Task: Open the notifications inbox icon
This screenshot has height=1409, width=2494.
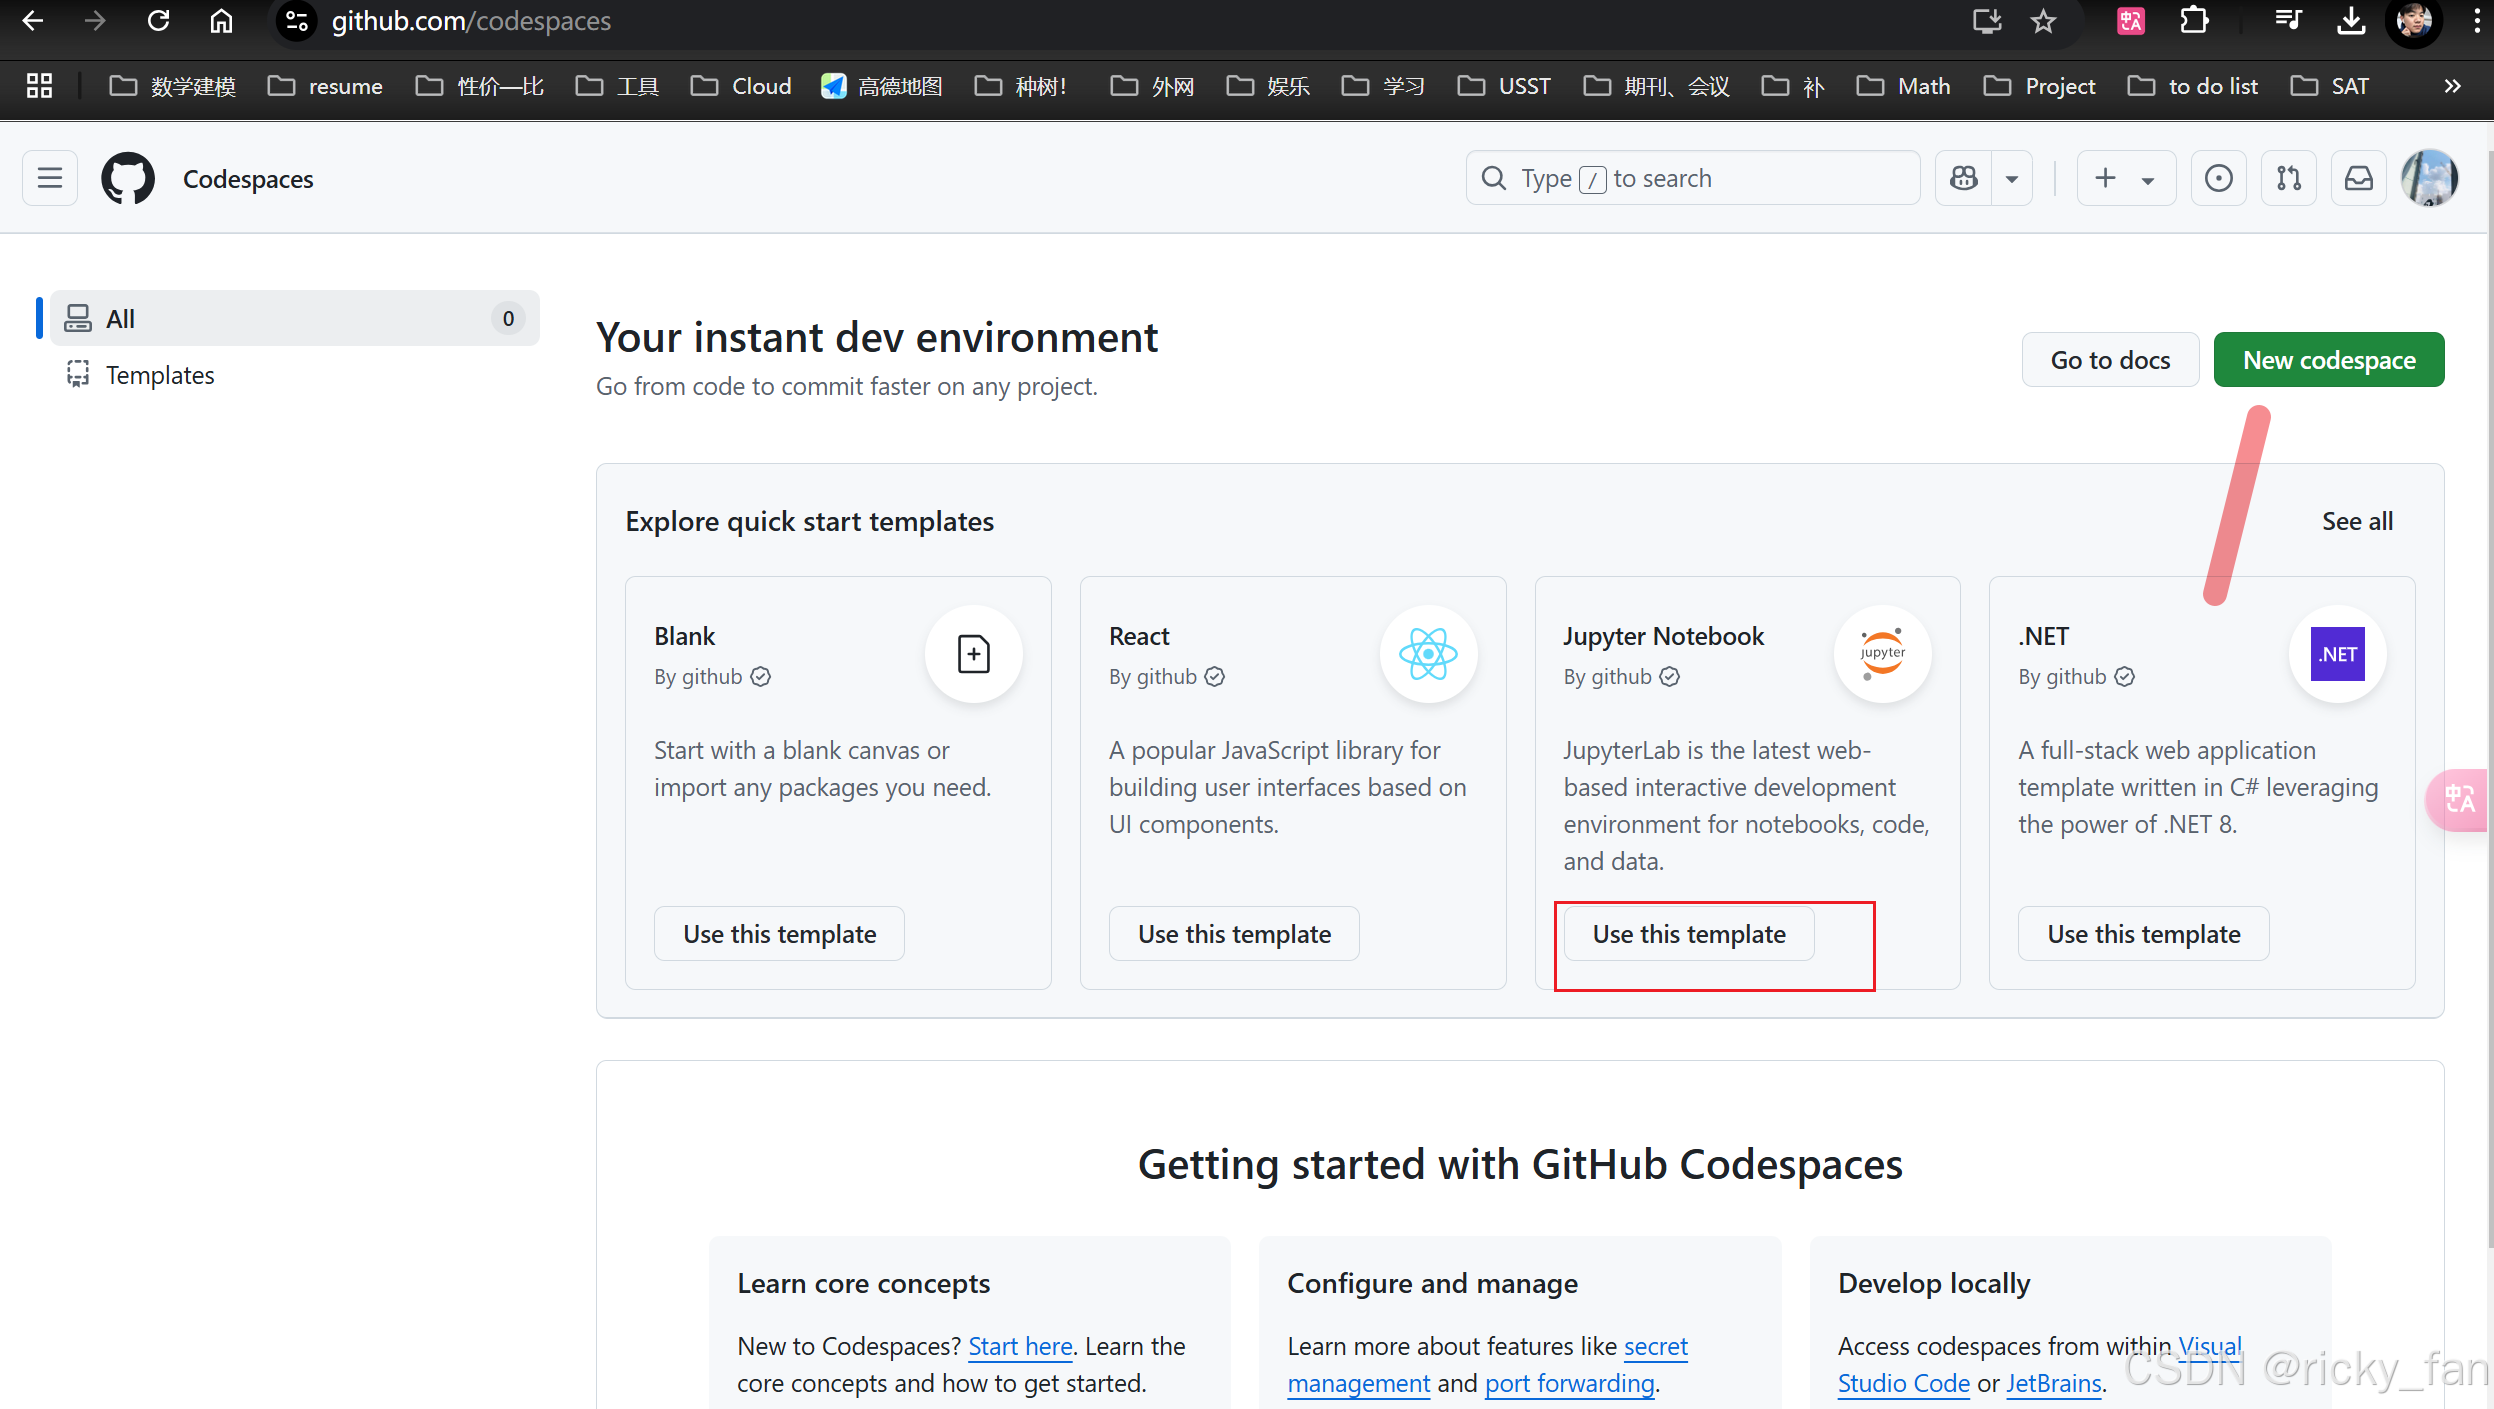Action: pos(2358,178)
